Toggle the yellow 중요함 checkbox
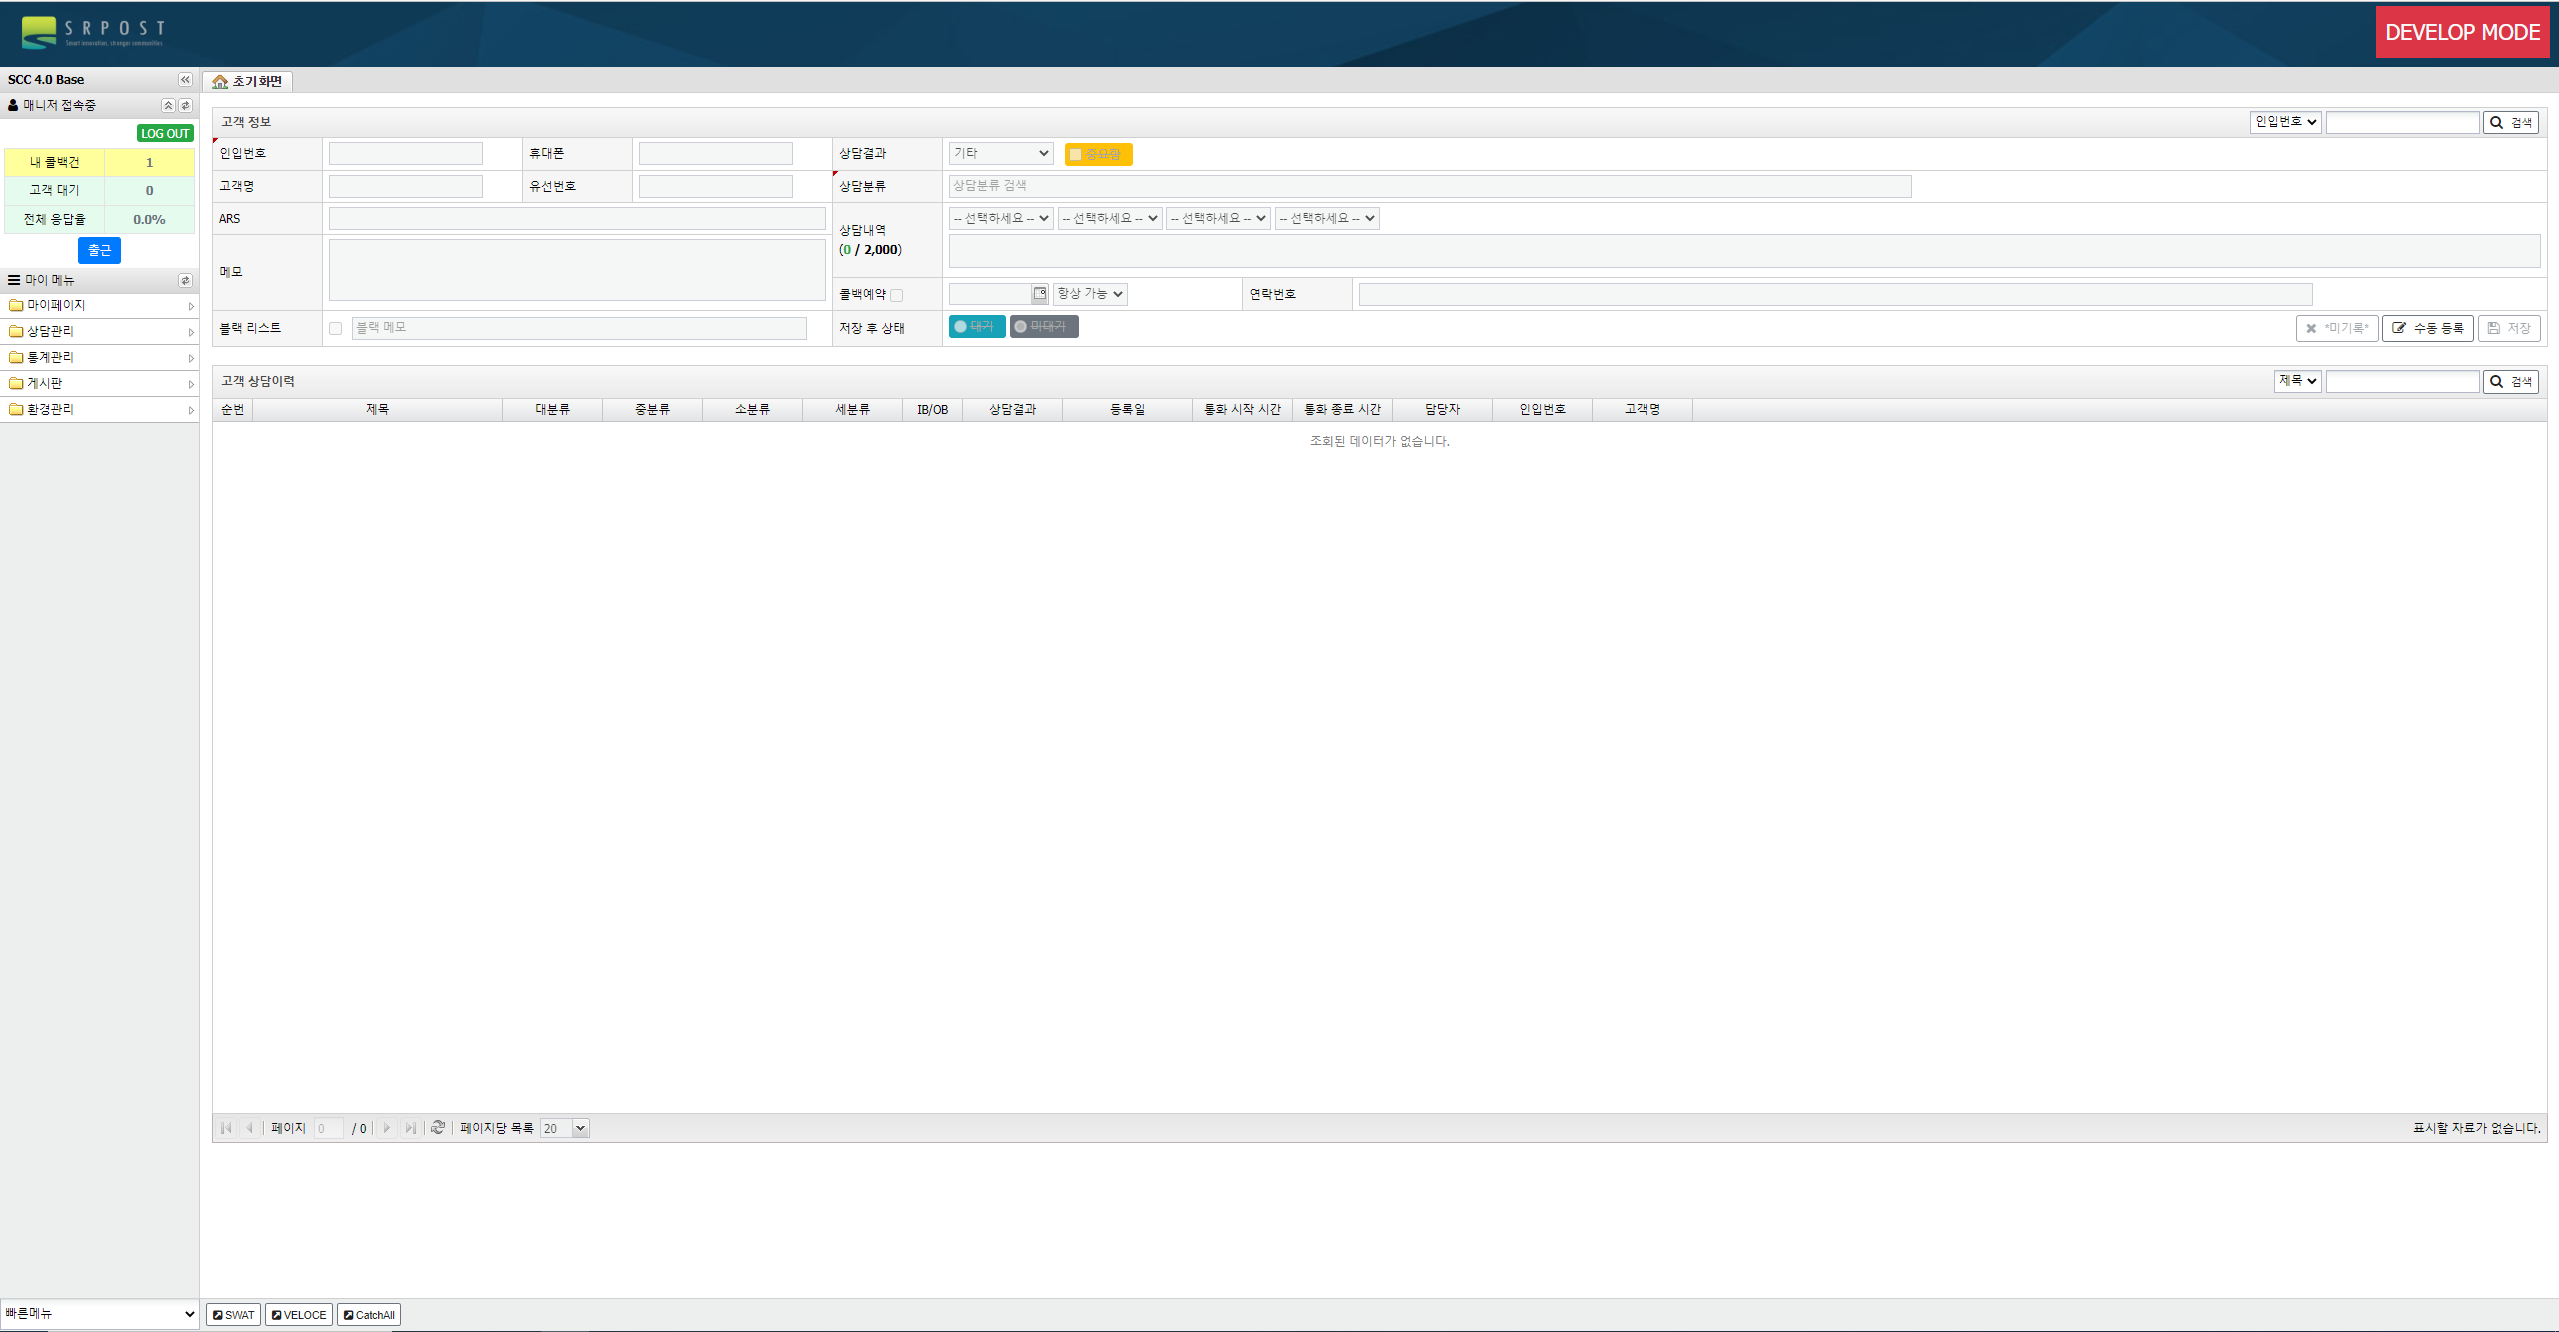2559x1332 pixels. [1076, 155]
